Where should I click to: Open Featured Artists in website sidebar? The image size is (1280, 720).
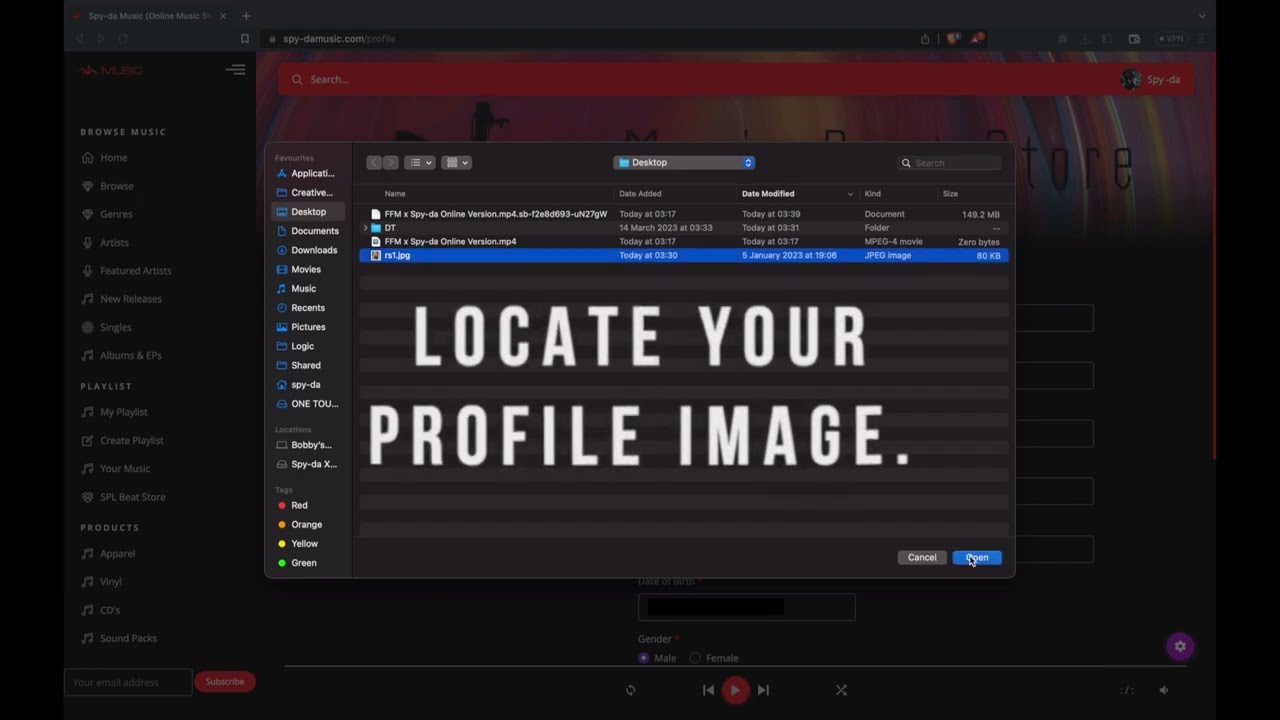pyautogui.click(x=127, y=271)
